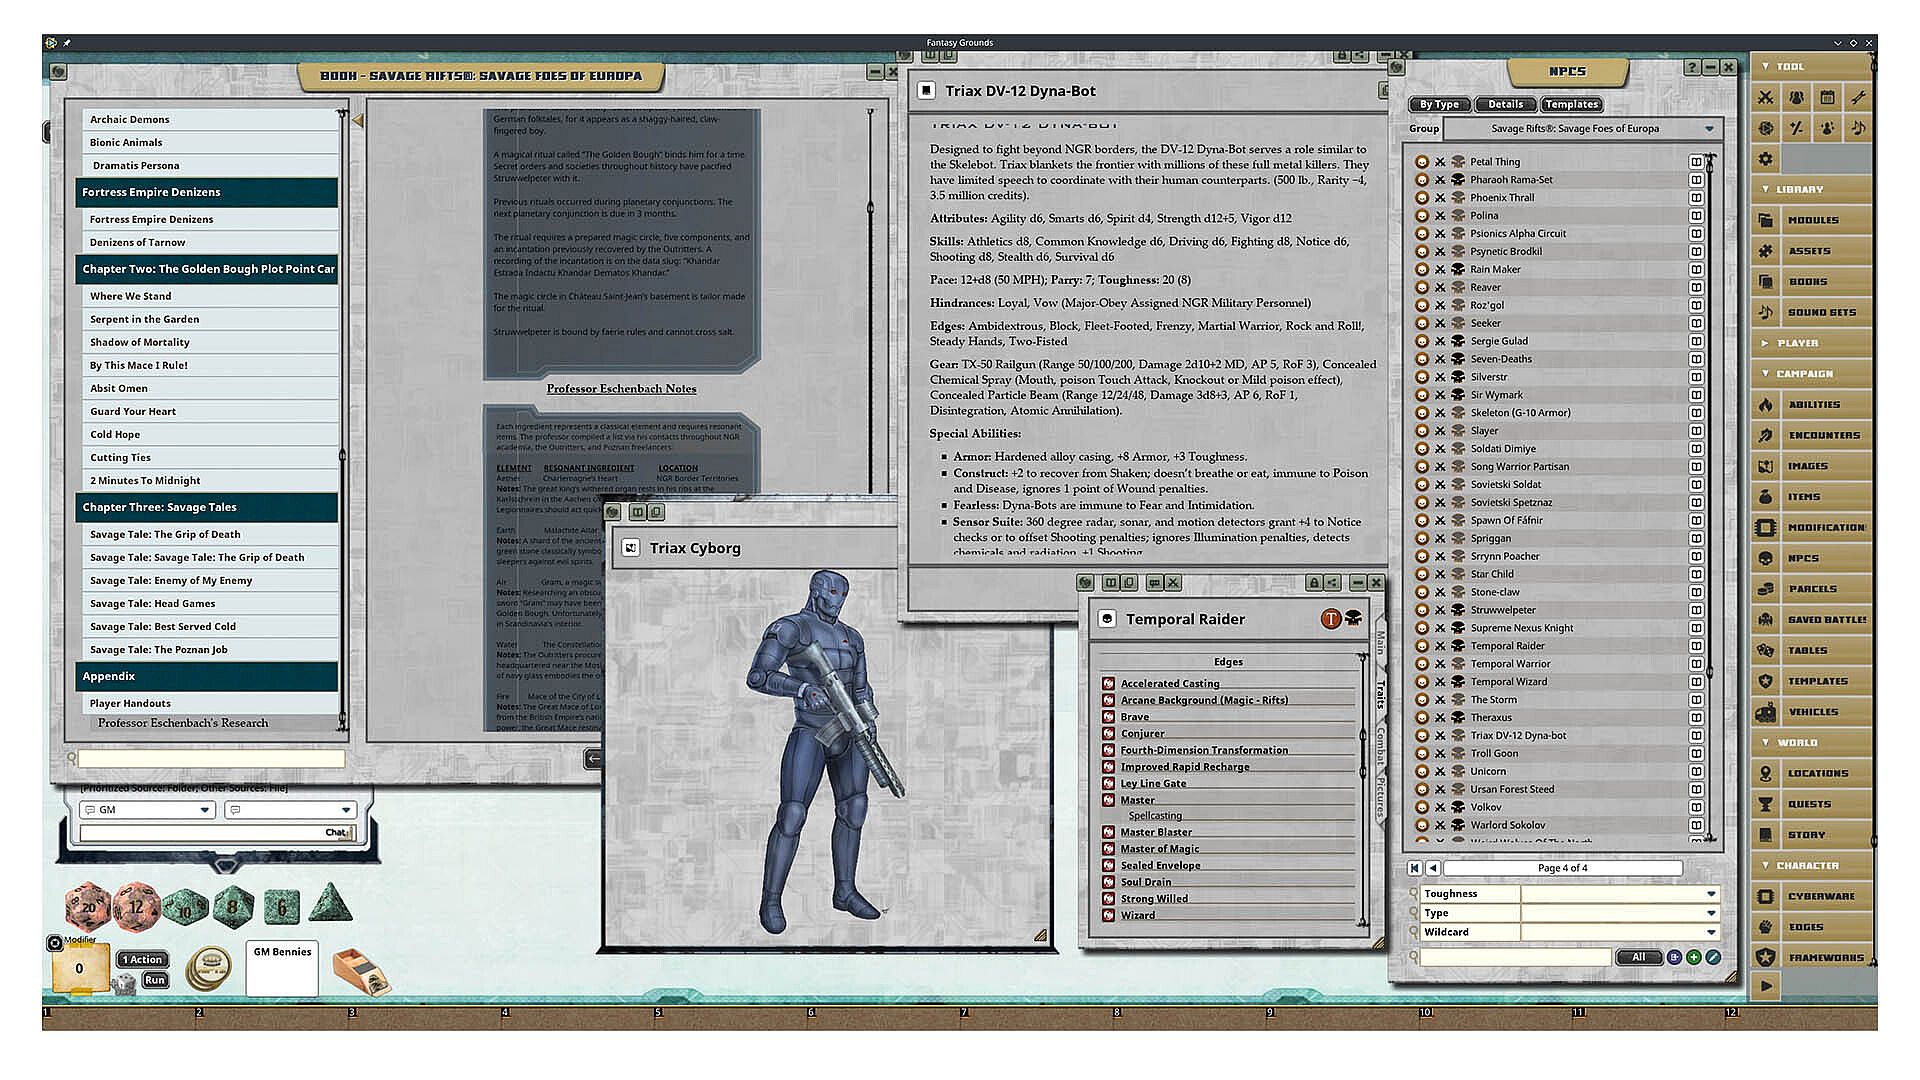Open Locations in the World sidebar
The height and width of the screenshot is (1080, 1920).
point(1812,773)
